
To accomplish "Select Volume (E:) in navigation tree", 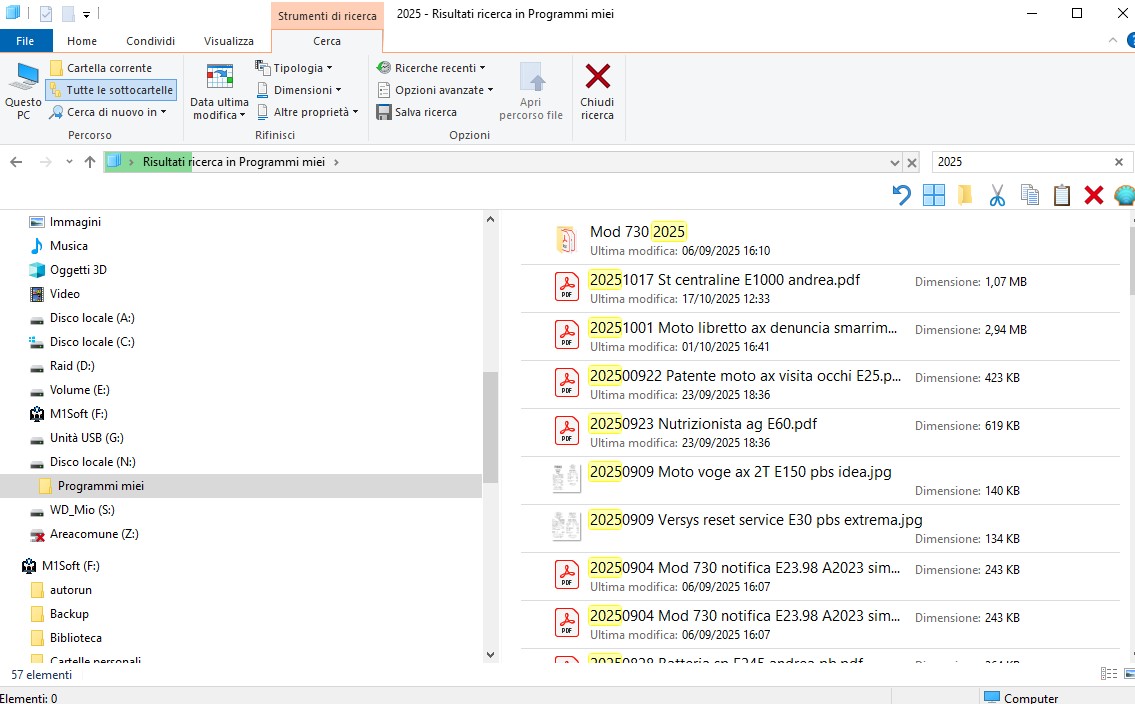I will 80,390.
